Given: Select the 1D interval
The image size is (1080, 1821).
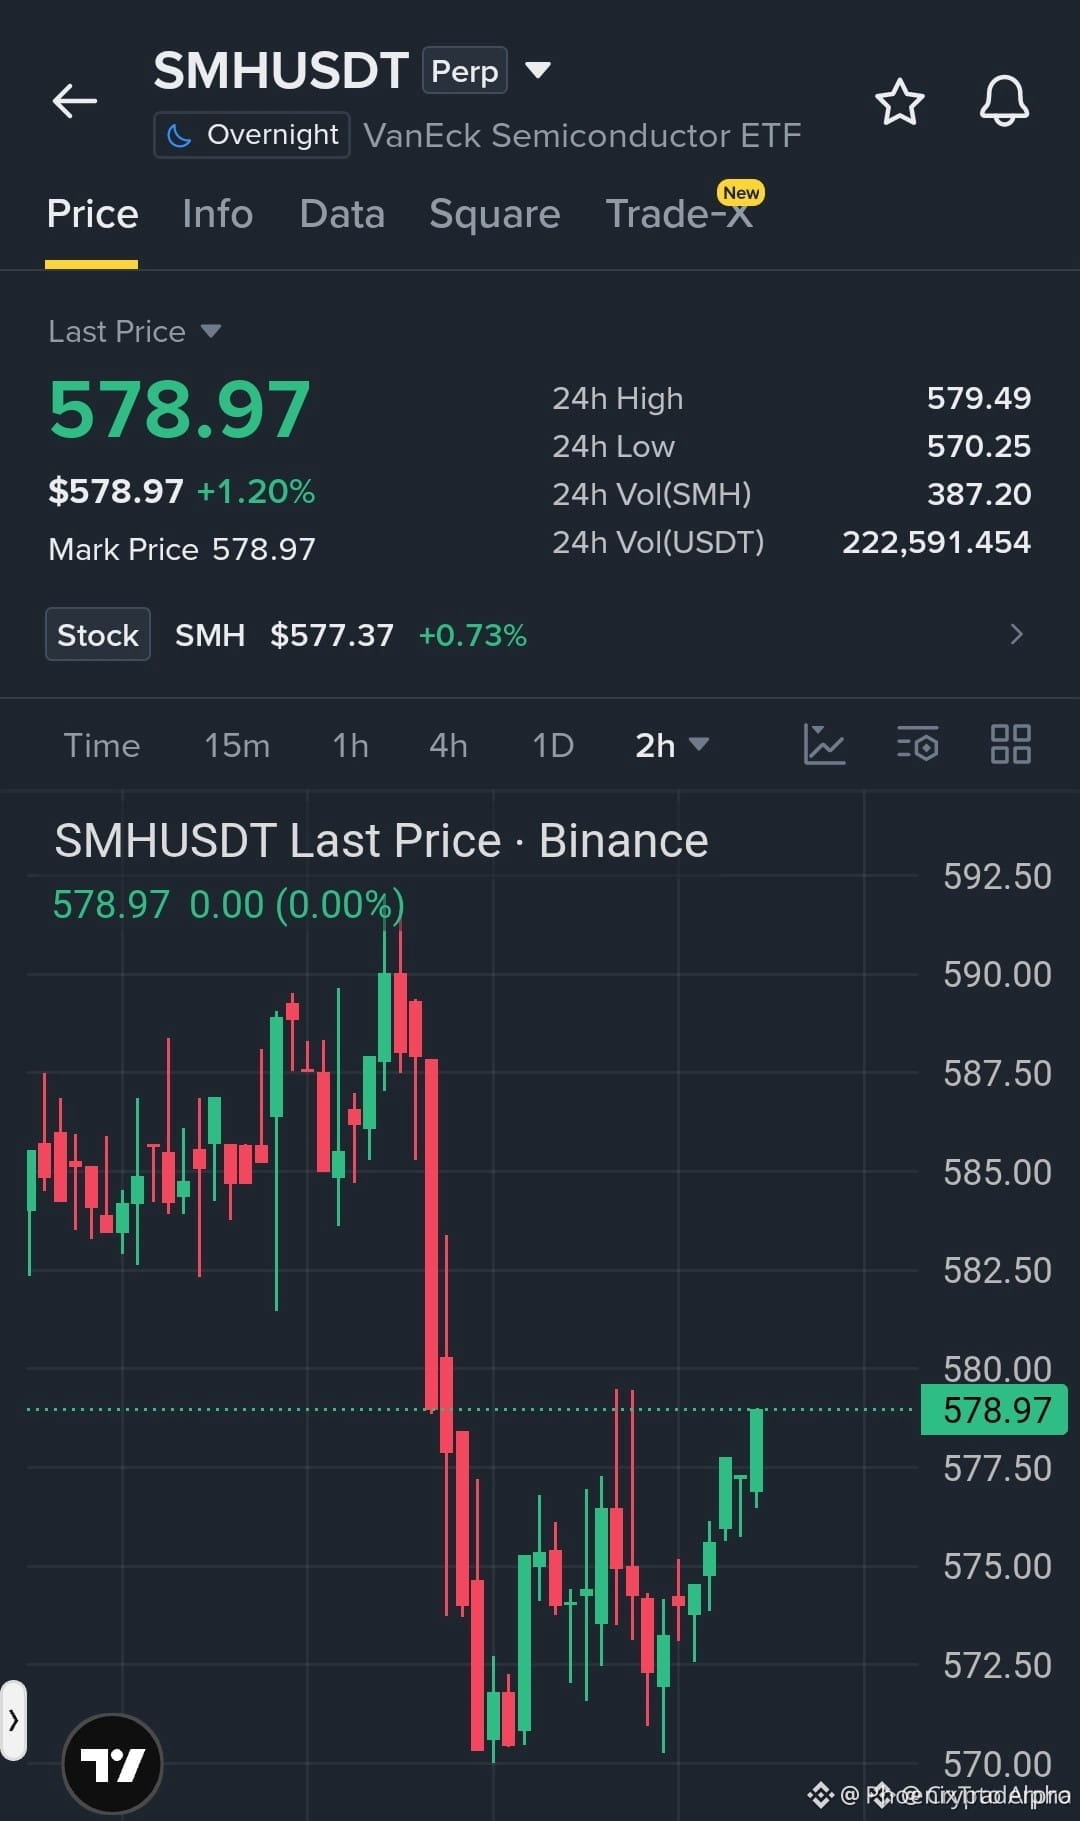Looking at the screenshot, I should click(552, 745).
